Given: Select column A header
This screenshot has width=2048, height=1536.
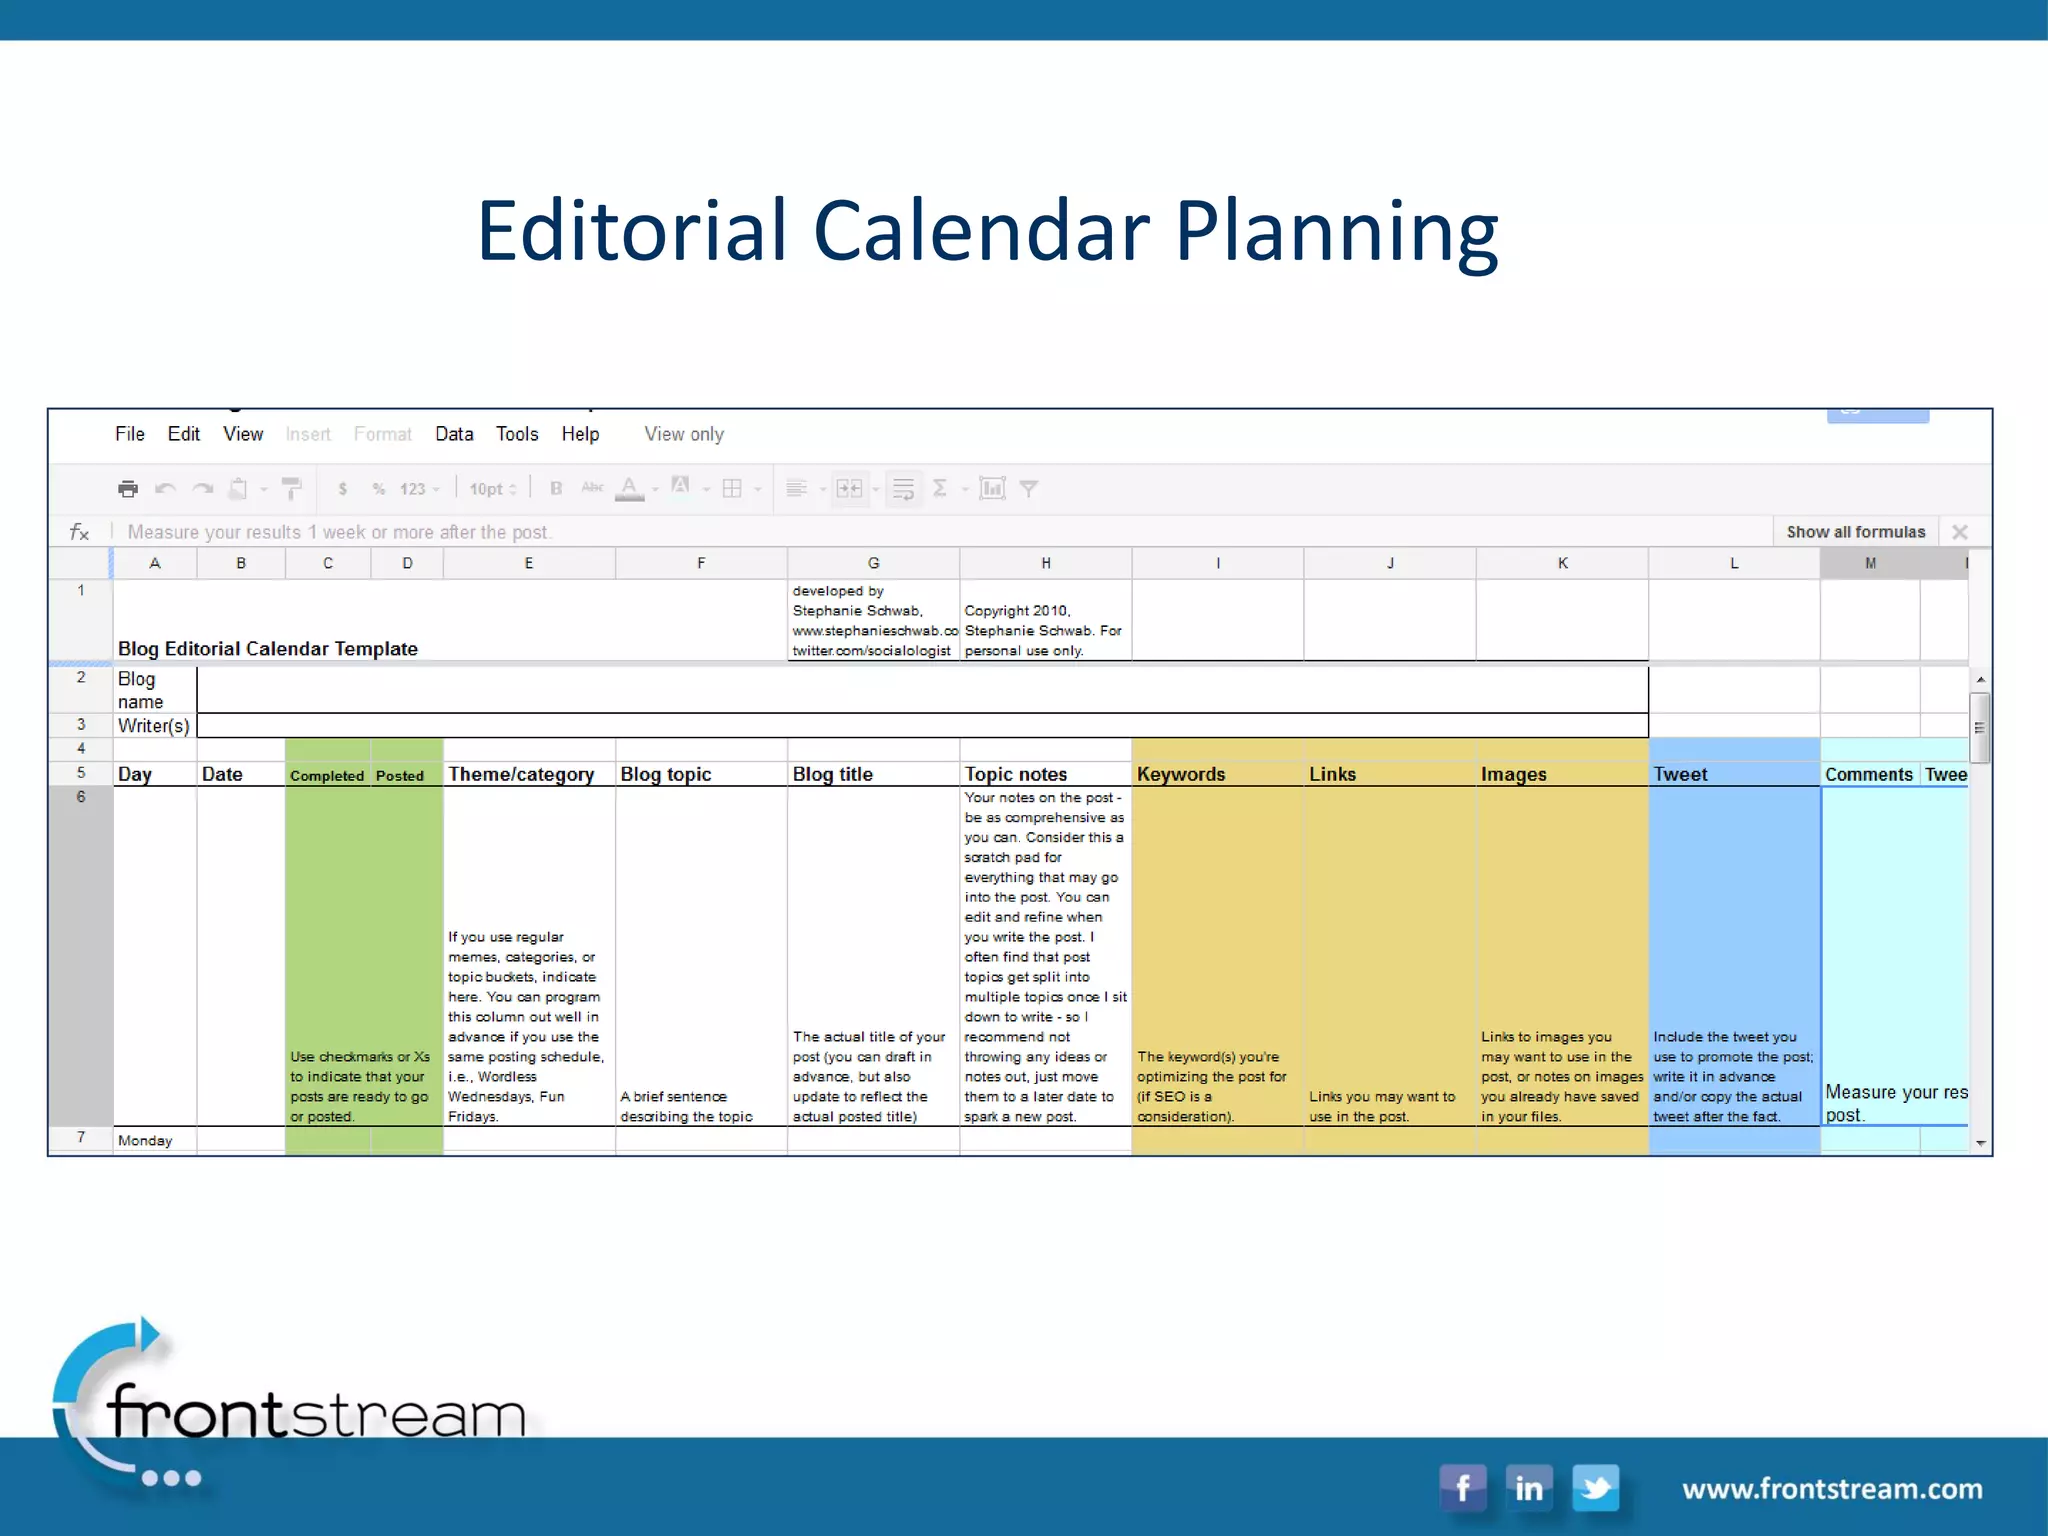Looking at the screenshot, I should [155, 563].
